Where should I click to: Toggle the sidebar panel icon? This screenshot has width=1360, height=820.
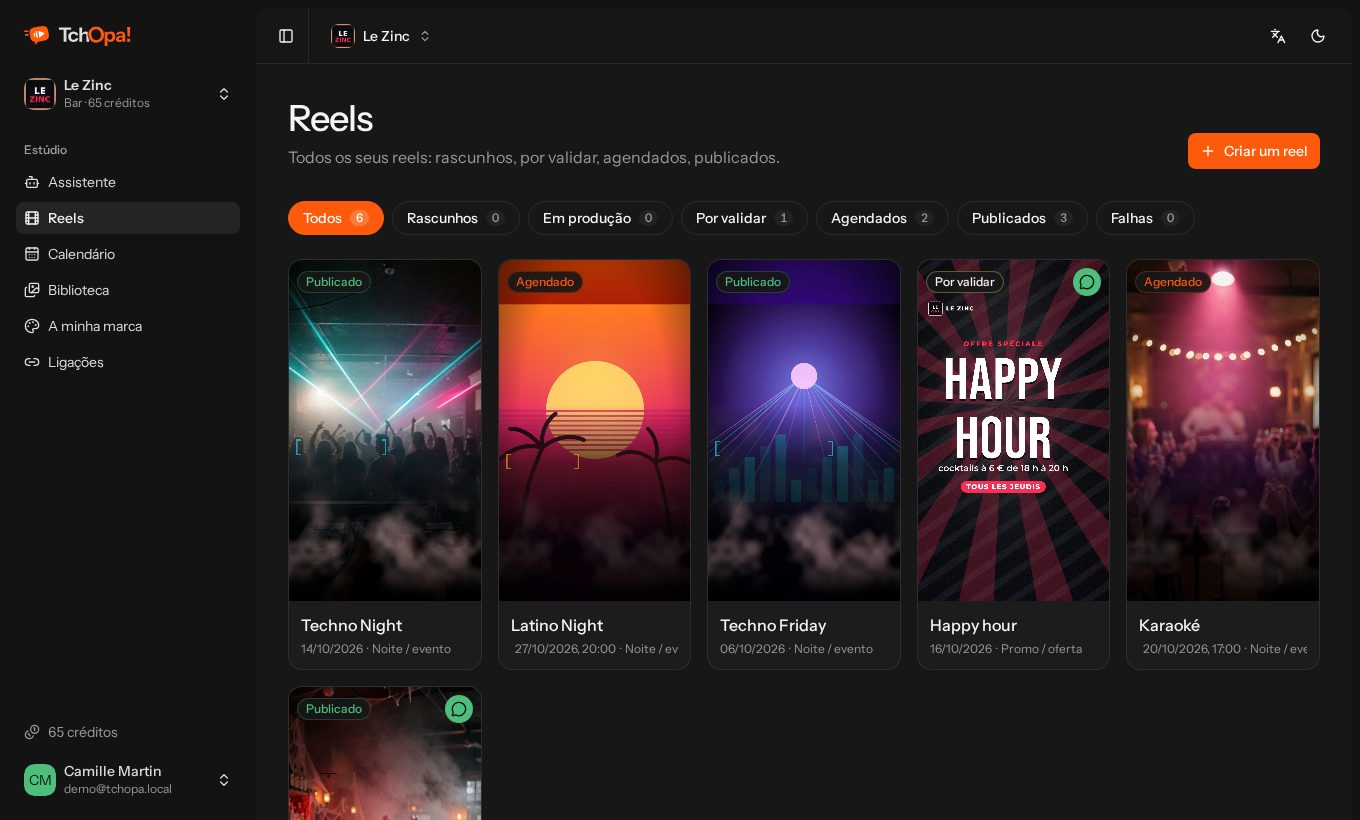286,36
